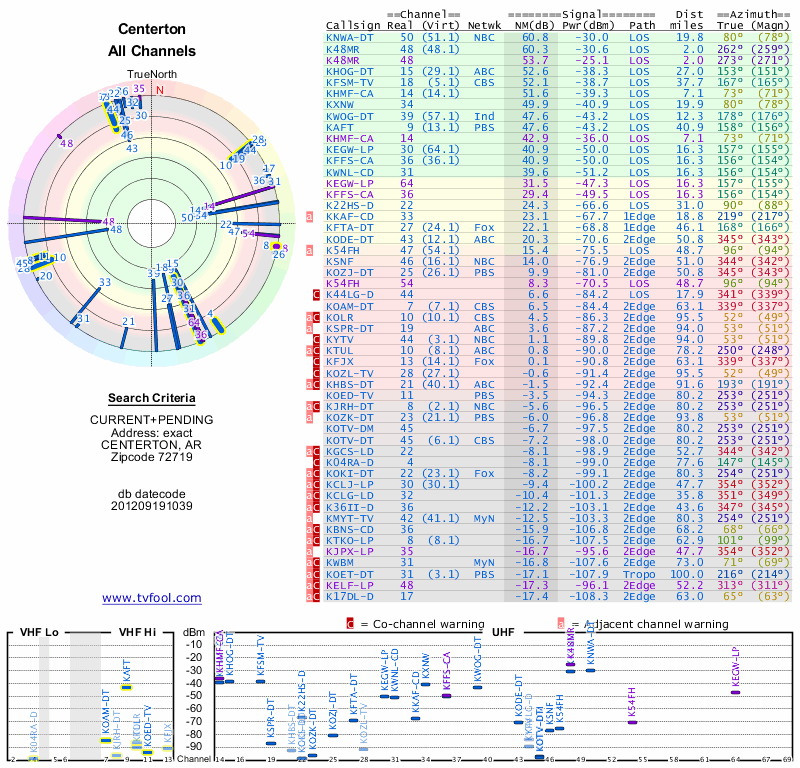Click the 100.0 miles distance value
Screen dimensions: 800x768
point(687,574)
